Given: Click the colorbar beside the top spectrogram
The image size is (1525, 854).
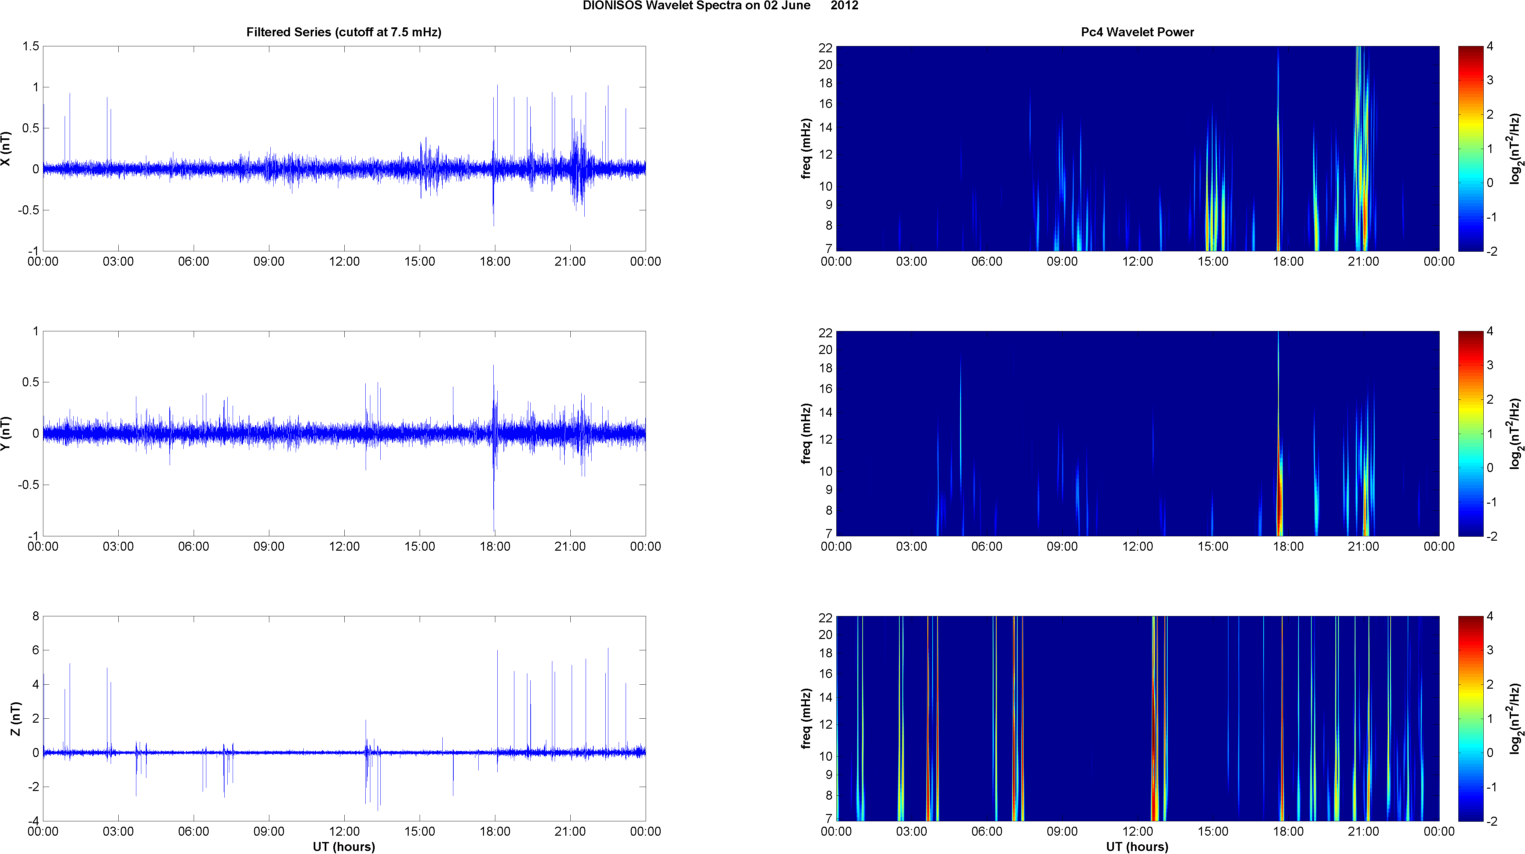Looking at the screenshot, I should point(1470,148).
